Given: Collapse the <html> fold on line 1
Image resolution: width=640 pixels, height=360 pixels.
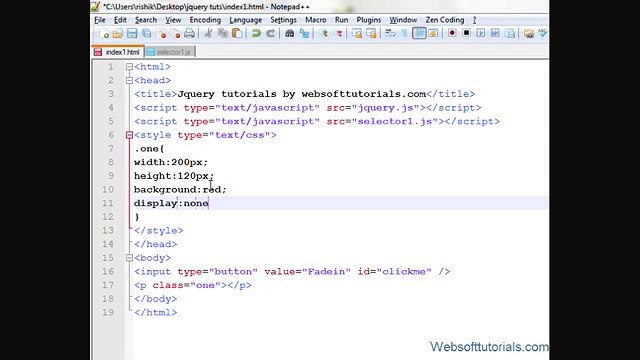Looking at the screenshot, I should click(129, 67).
